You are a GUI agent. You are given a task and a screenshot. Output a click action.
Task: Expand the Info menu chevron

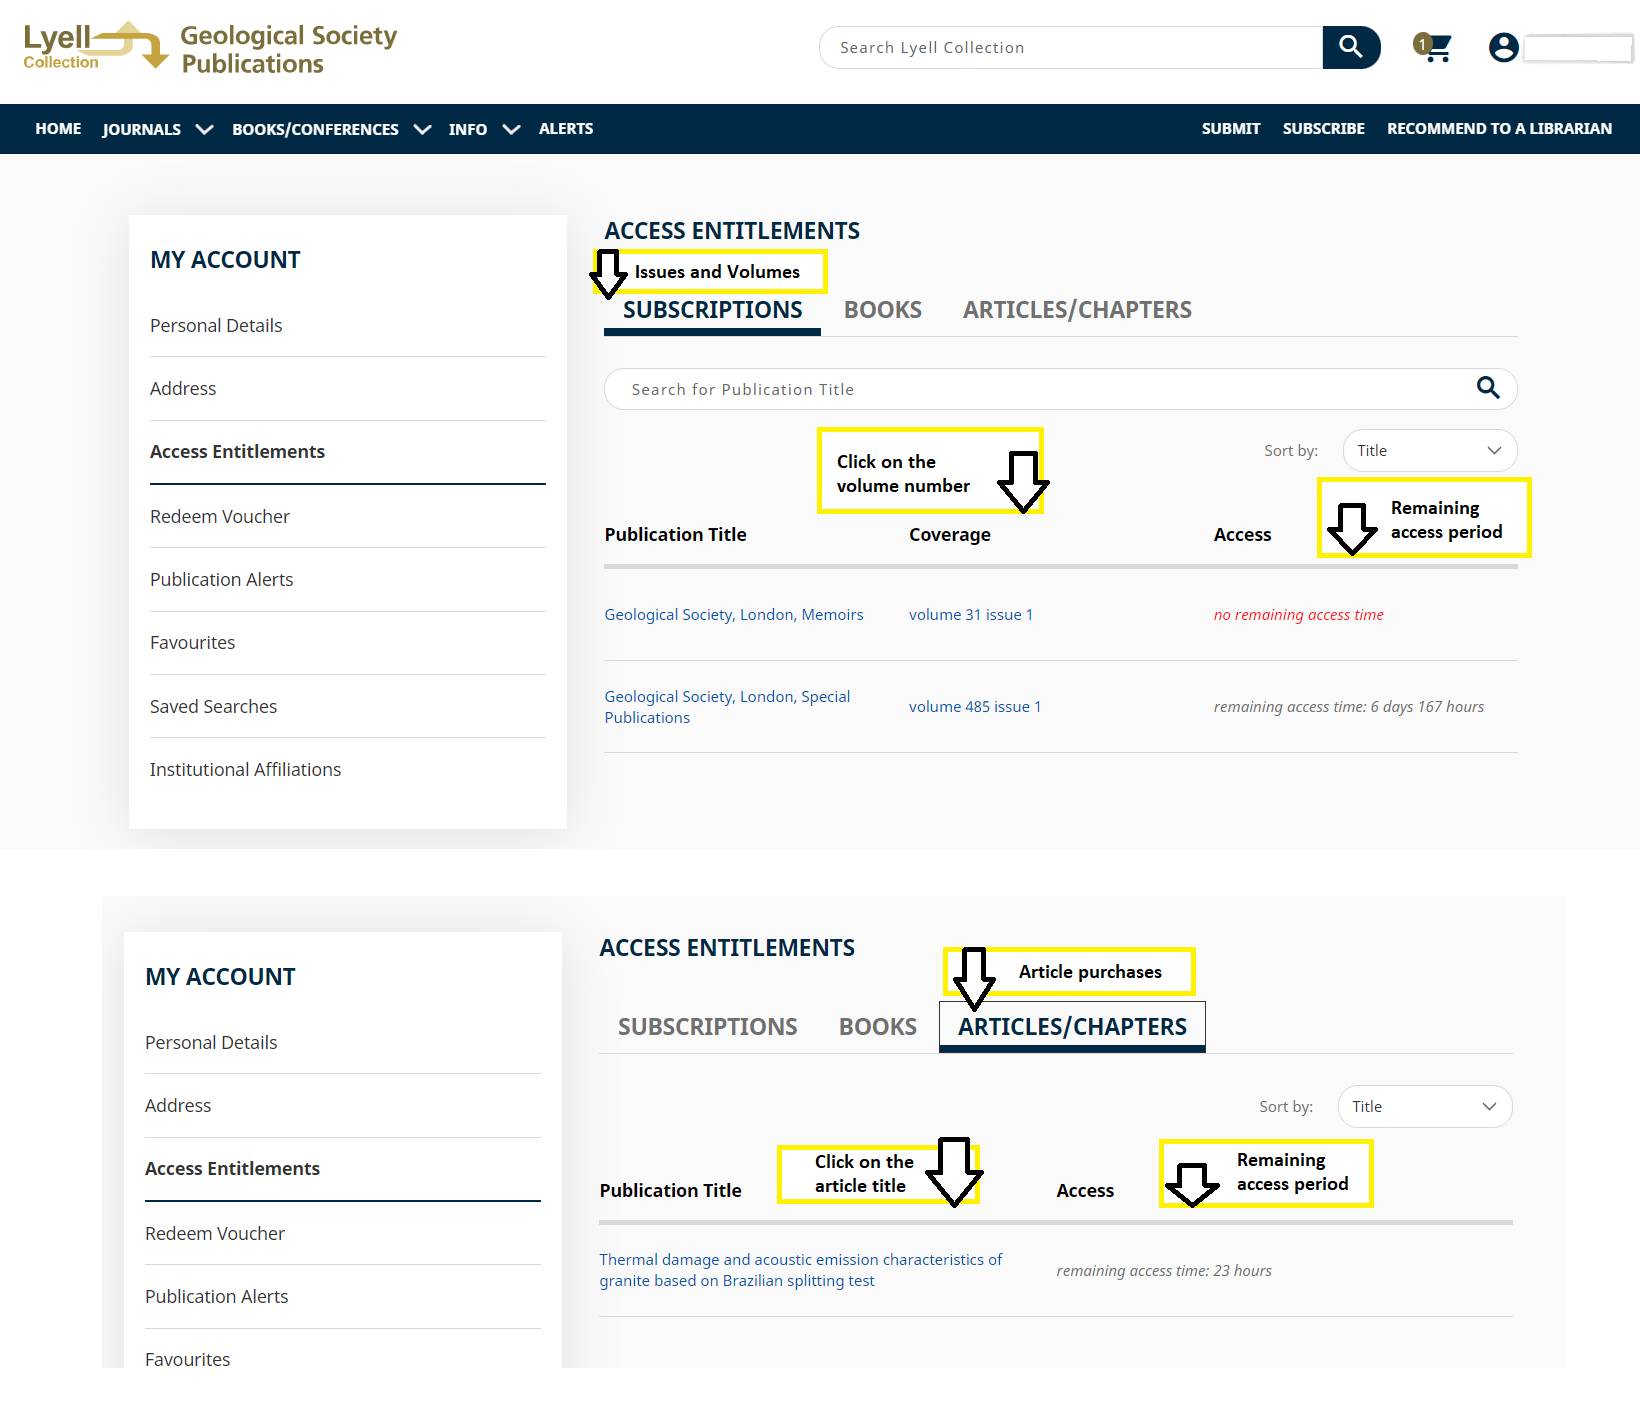click(x=511, y=129)
